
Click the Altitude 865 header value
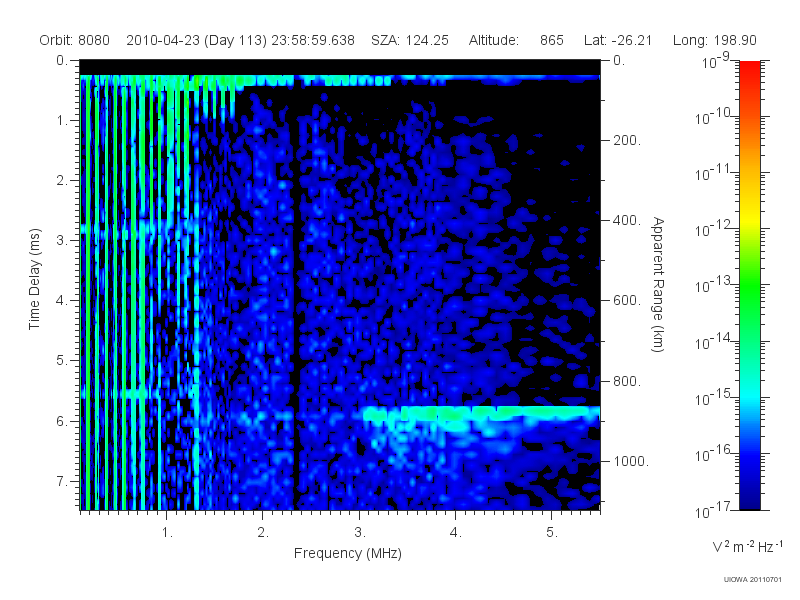coord(516,40)
